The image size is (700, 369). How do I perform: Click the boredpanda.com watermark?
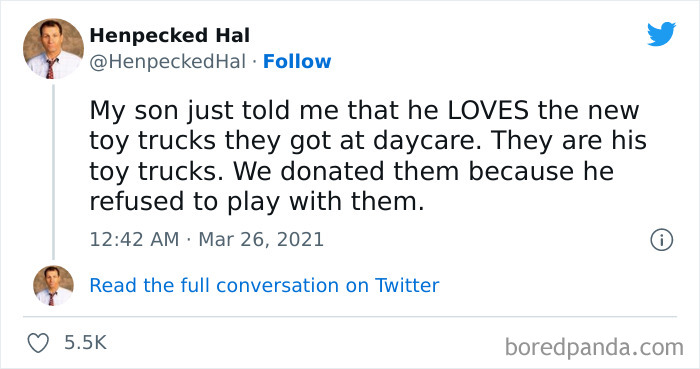click(594, 347)
